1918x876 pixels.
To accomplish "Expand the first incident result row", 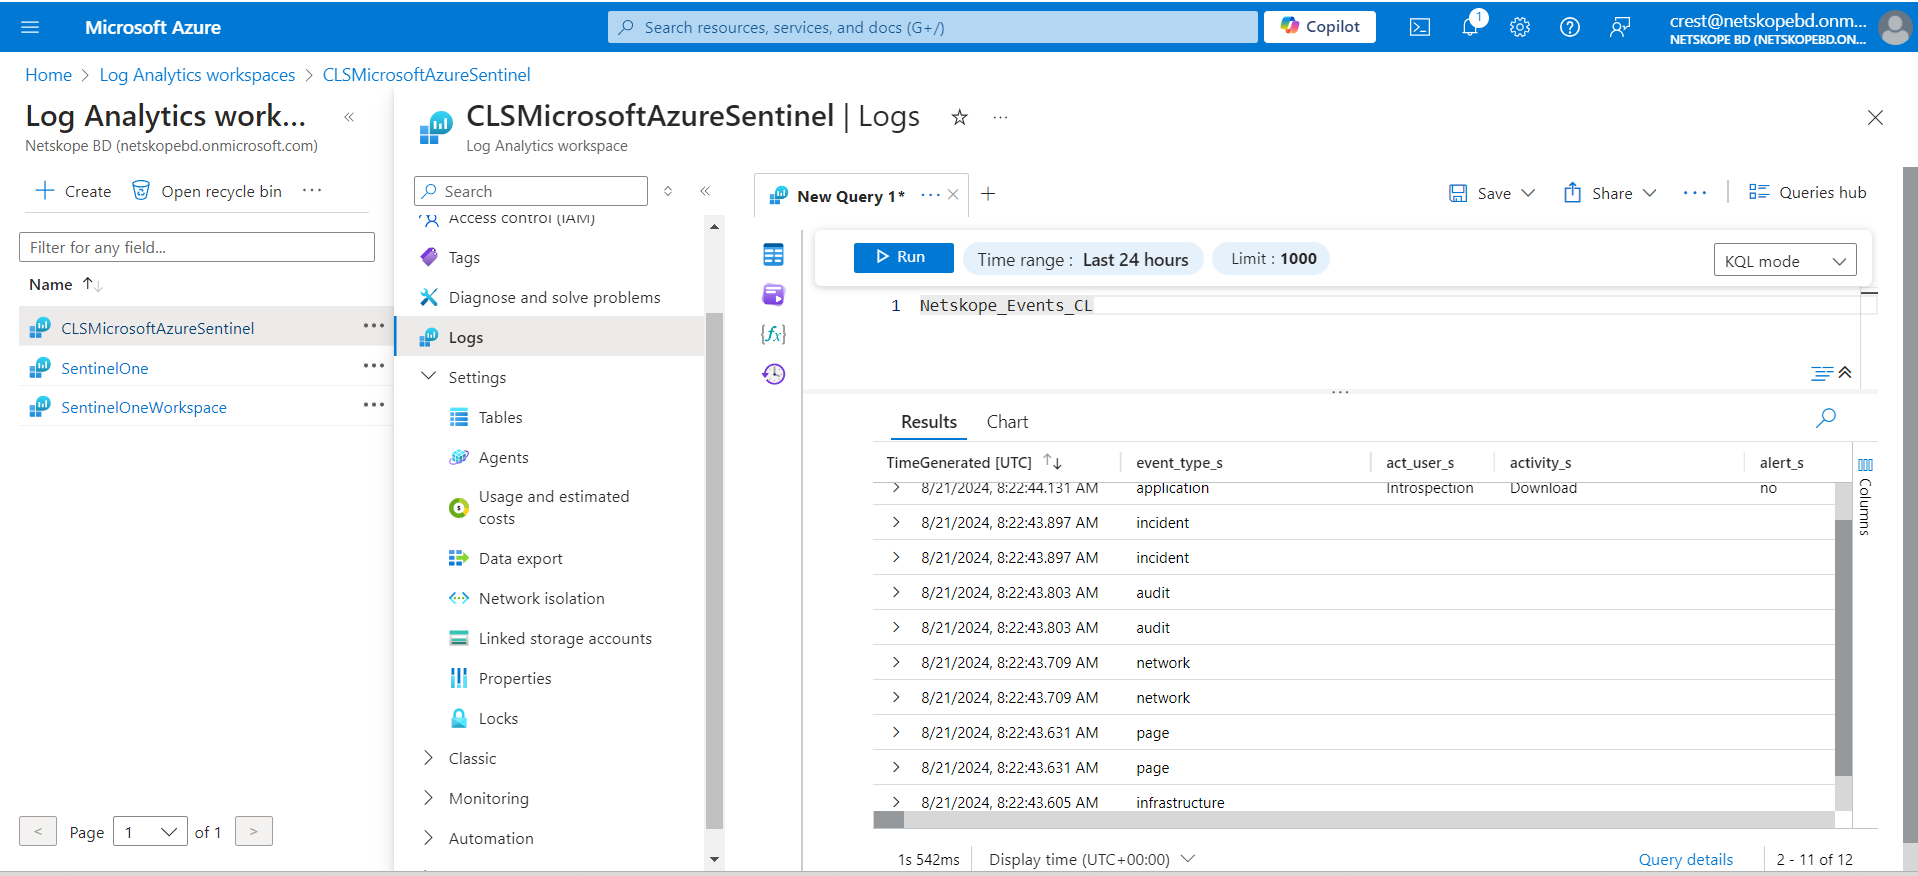I will point(896,523).
